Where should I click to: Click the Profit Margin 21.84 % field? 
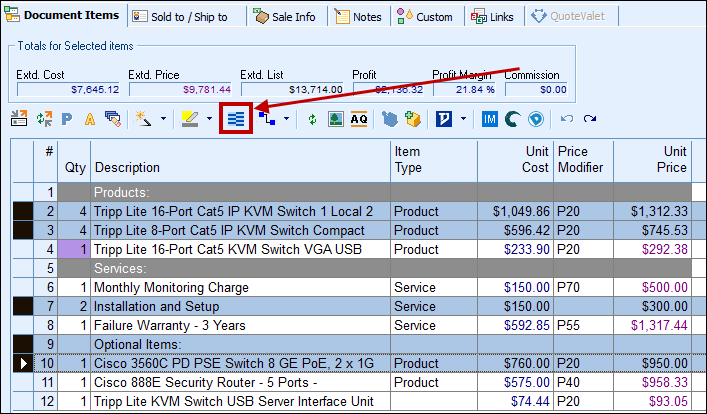464,89
